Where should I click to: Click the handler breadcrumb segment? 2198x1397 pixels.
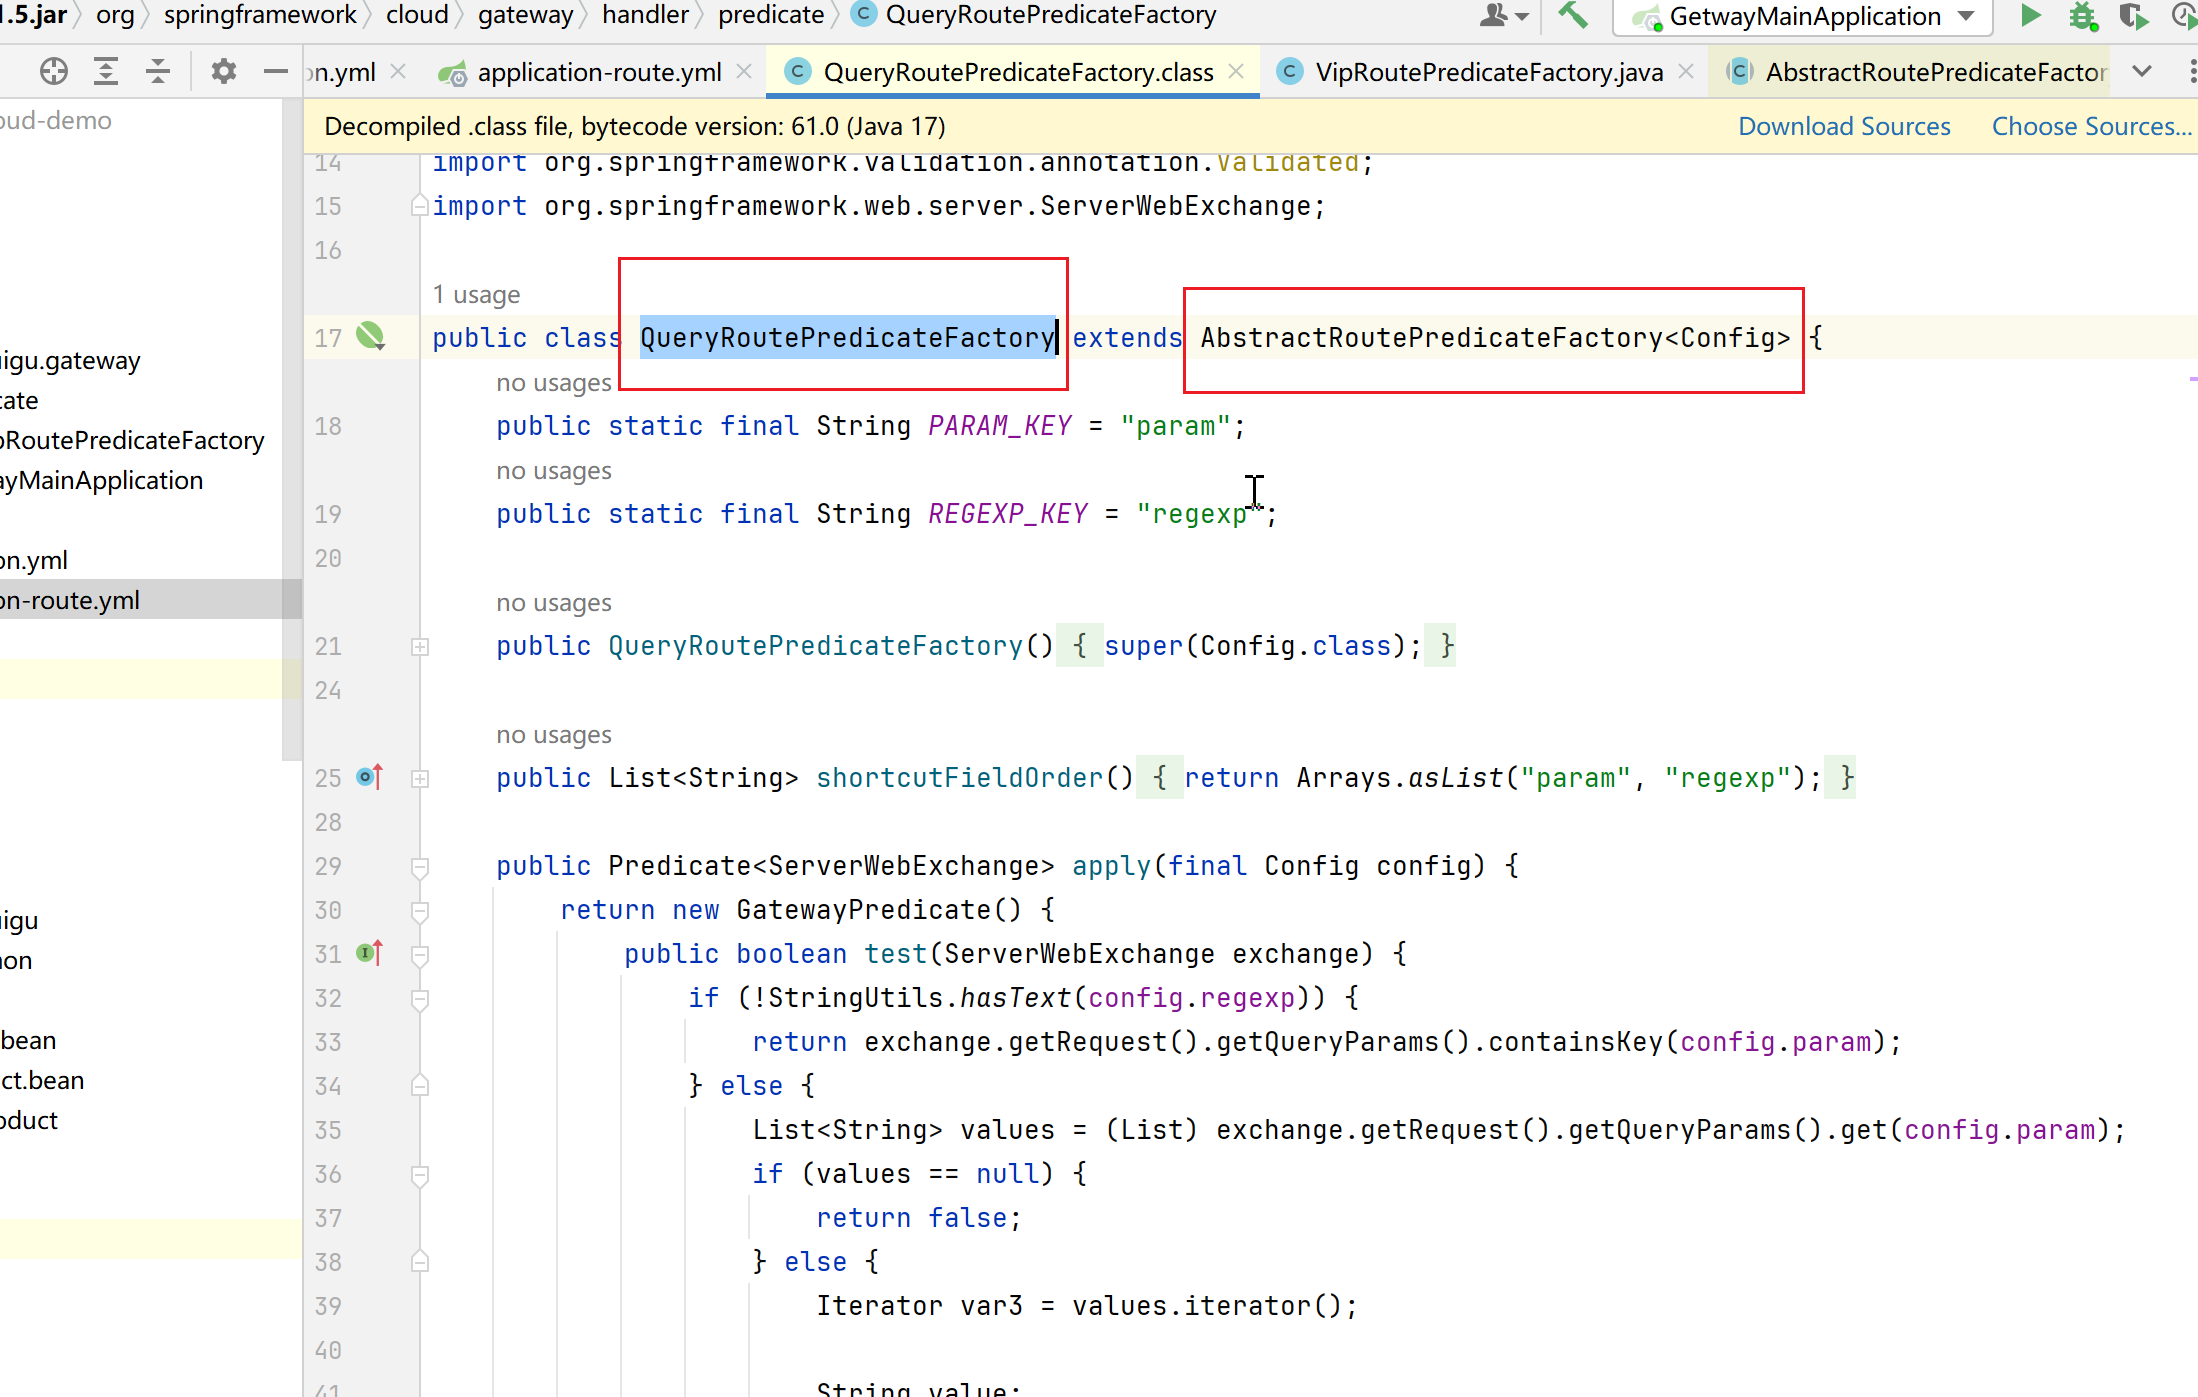pos(645,15)
